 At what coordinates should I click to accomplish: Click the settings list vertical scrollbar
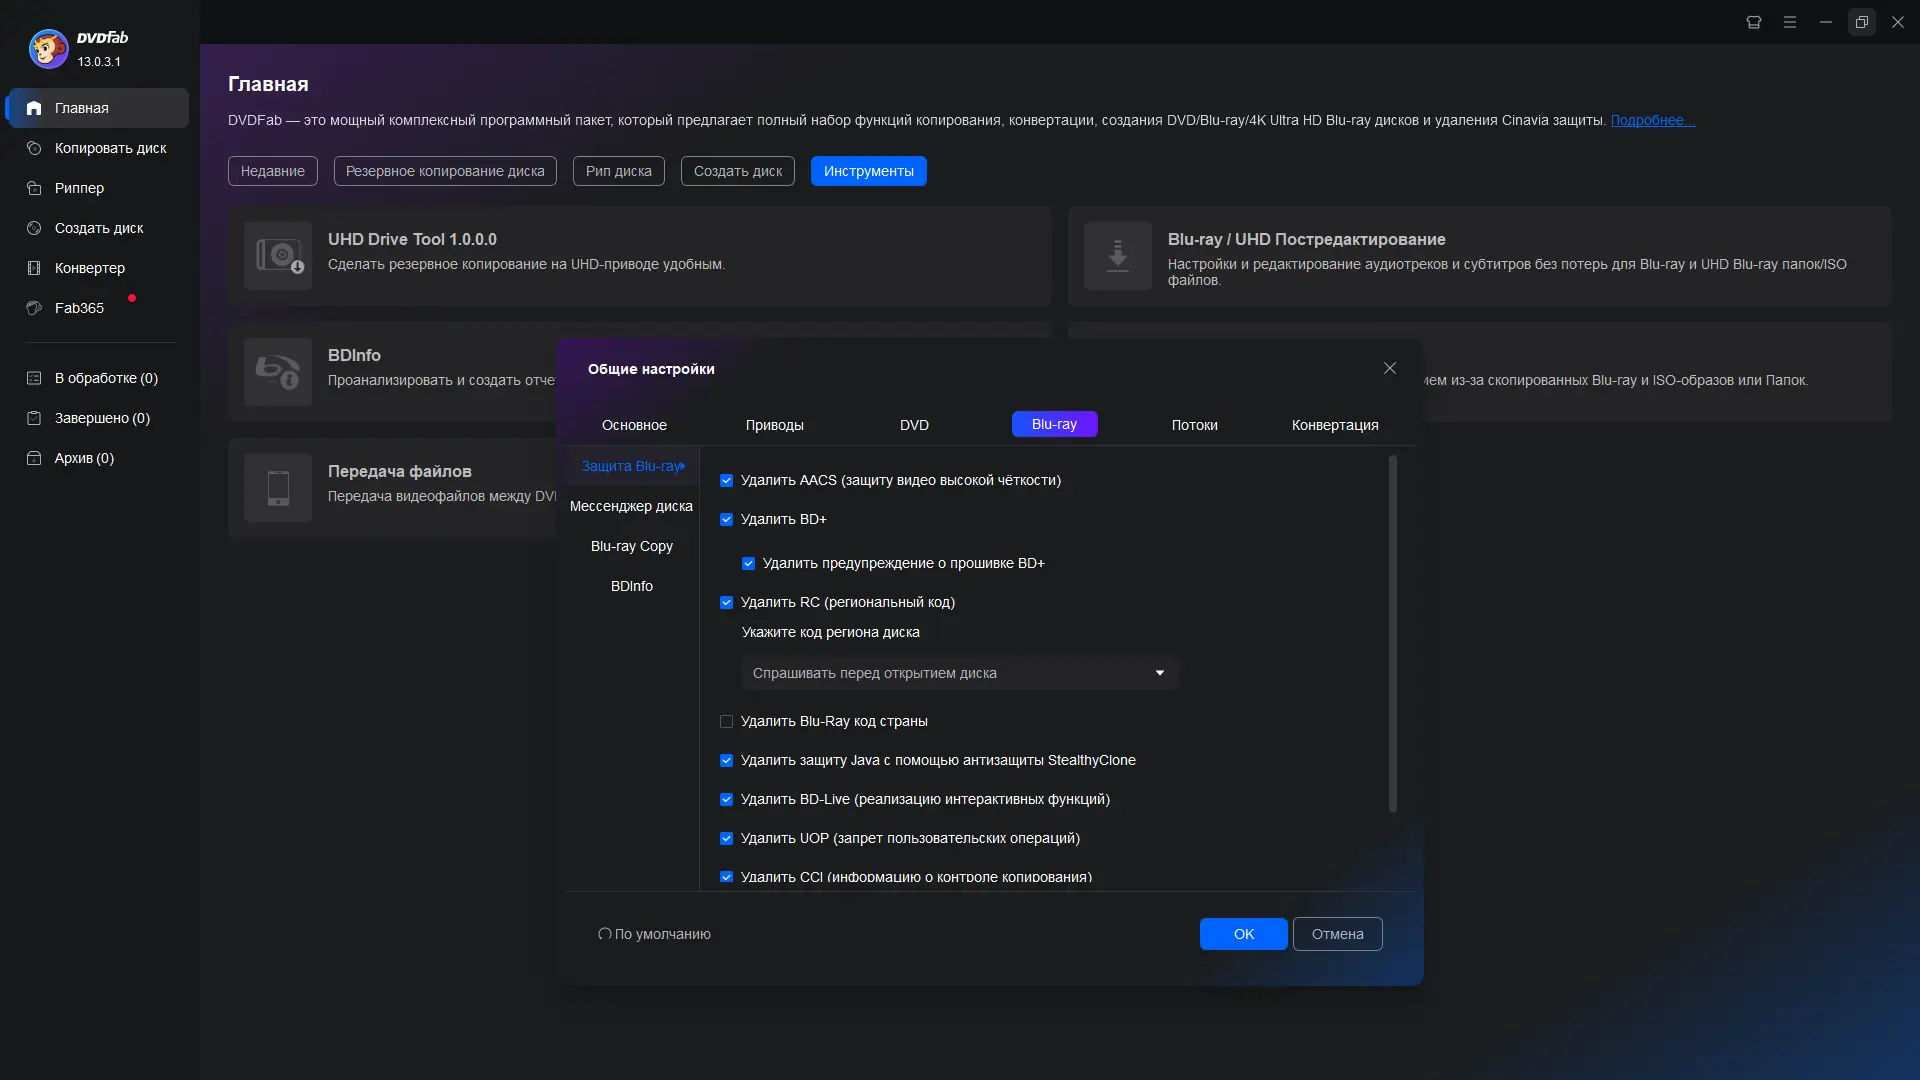tap(1392, 634)
